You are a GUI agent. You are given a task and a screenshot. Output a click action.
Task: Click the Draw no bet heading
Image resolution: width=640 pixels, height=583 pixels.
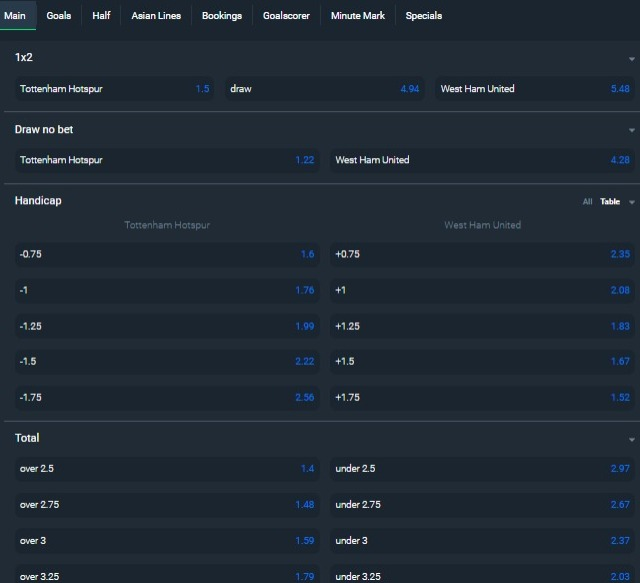(44, 129)
